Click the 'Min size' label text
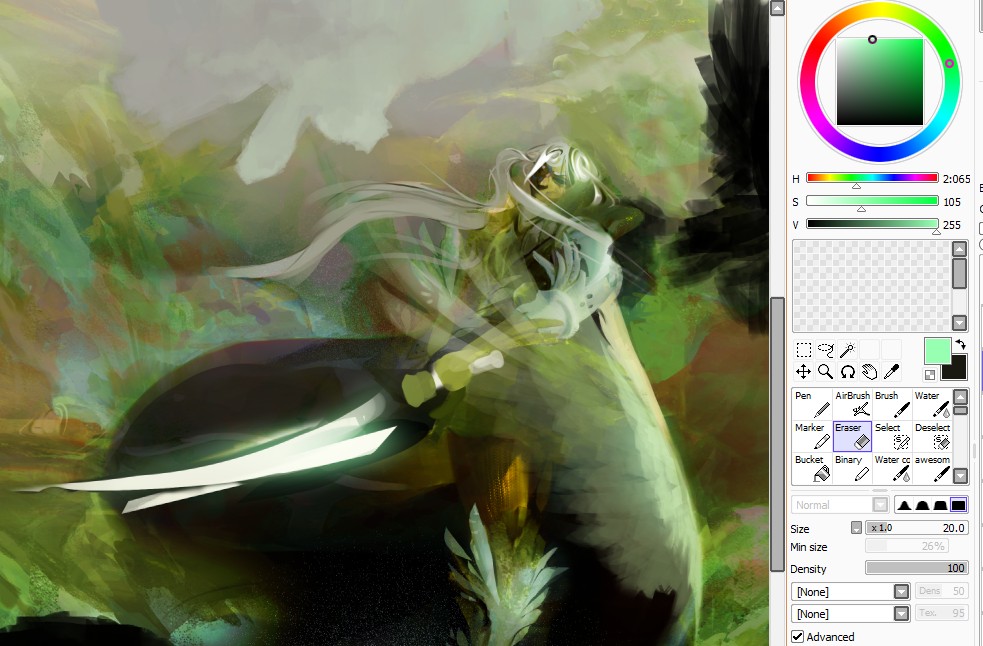Screen dimensions: 983x646 click(x=808, y=547)
